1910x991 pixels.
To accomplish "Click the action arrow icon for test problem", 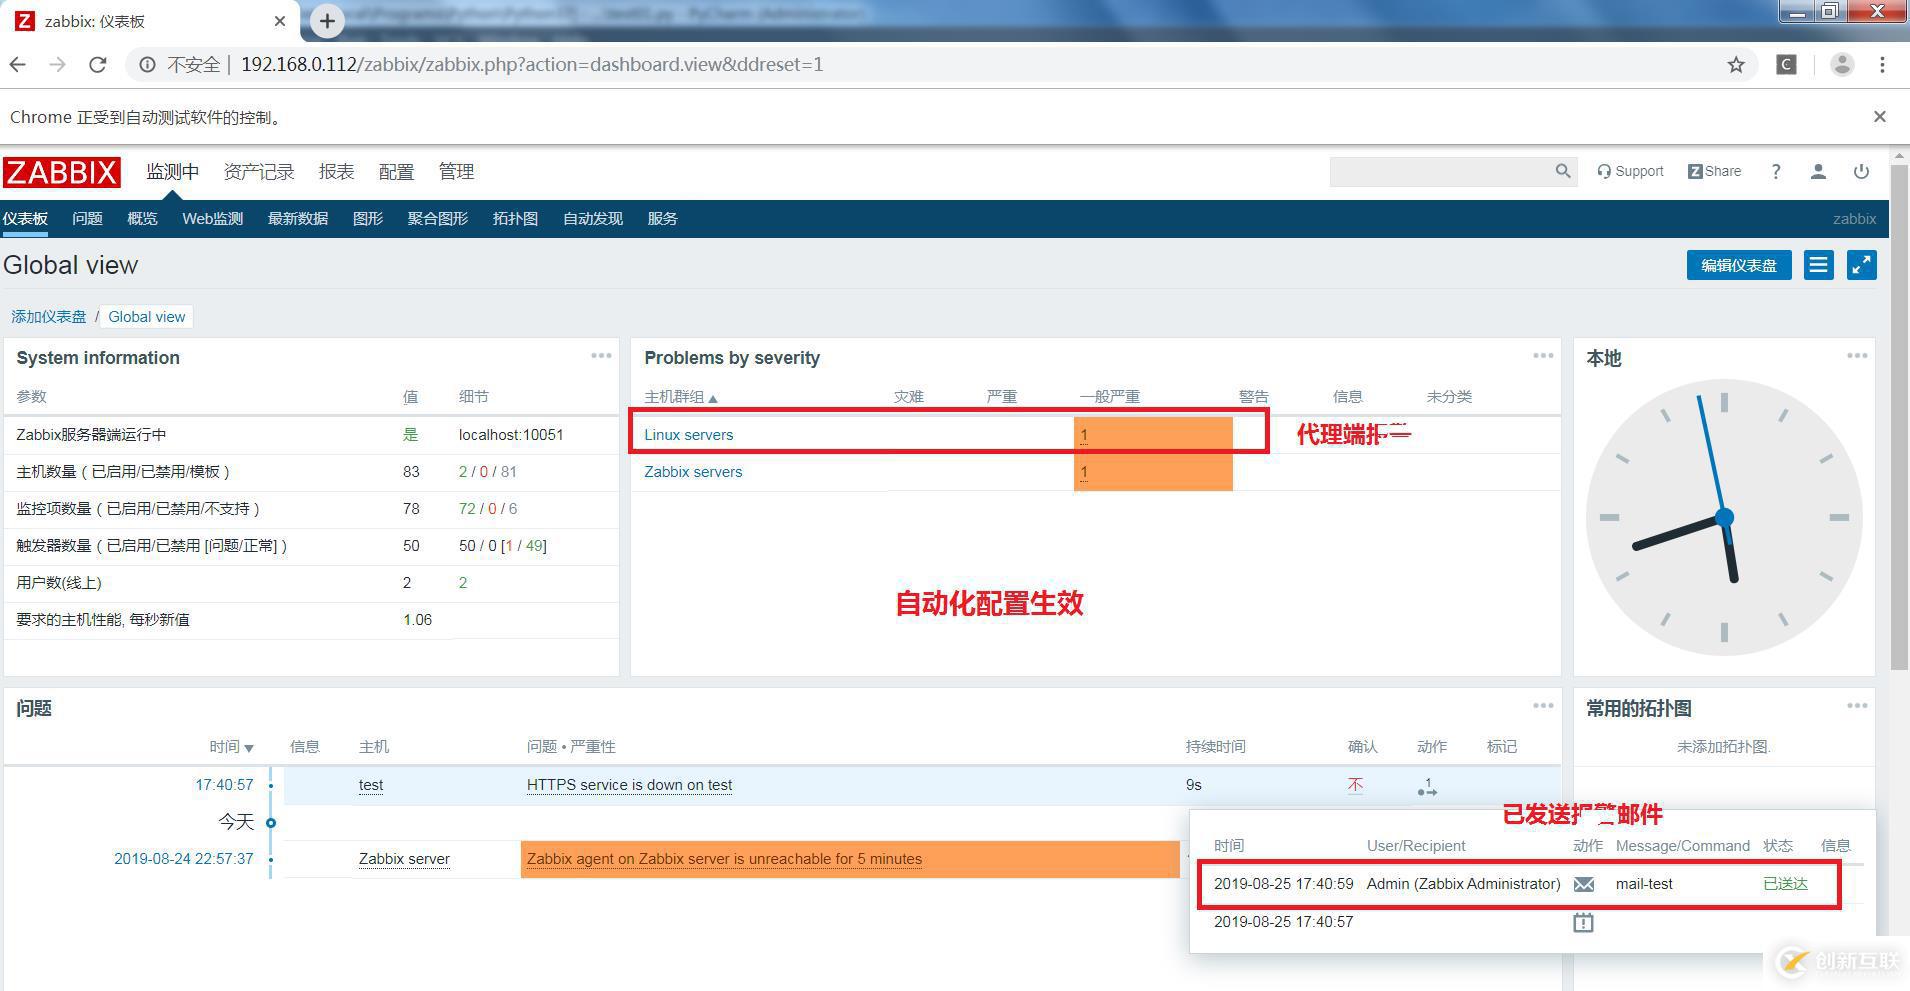I will coord(1427,787).
